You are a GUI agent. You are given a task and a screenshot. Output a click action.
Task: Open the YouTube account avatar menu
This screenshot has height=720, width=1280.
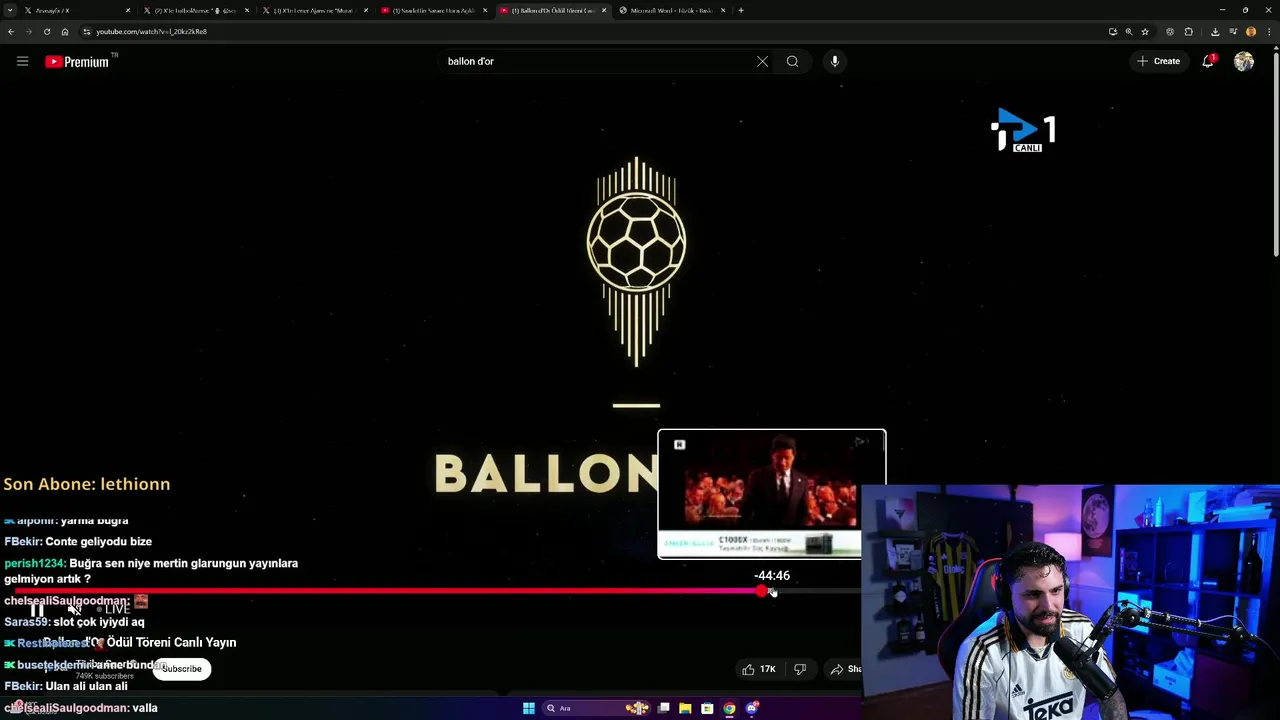tap(1244, 61)
